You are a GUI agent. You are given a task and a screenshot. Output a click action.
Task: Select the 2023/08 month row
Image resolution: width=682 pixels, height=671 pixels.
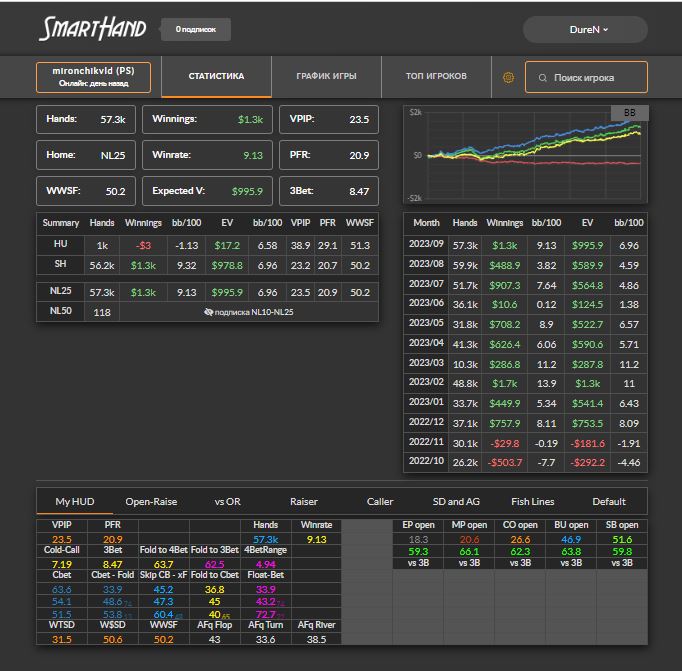(525, 265)
